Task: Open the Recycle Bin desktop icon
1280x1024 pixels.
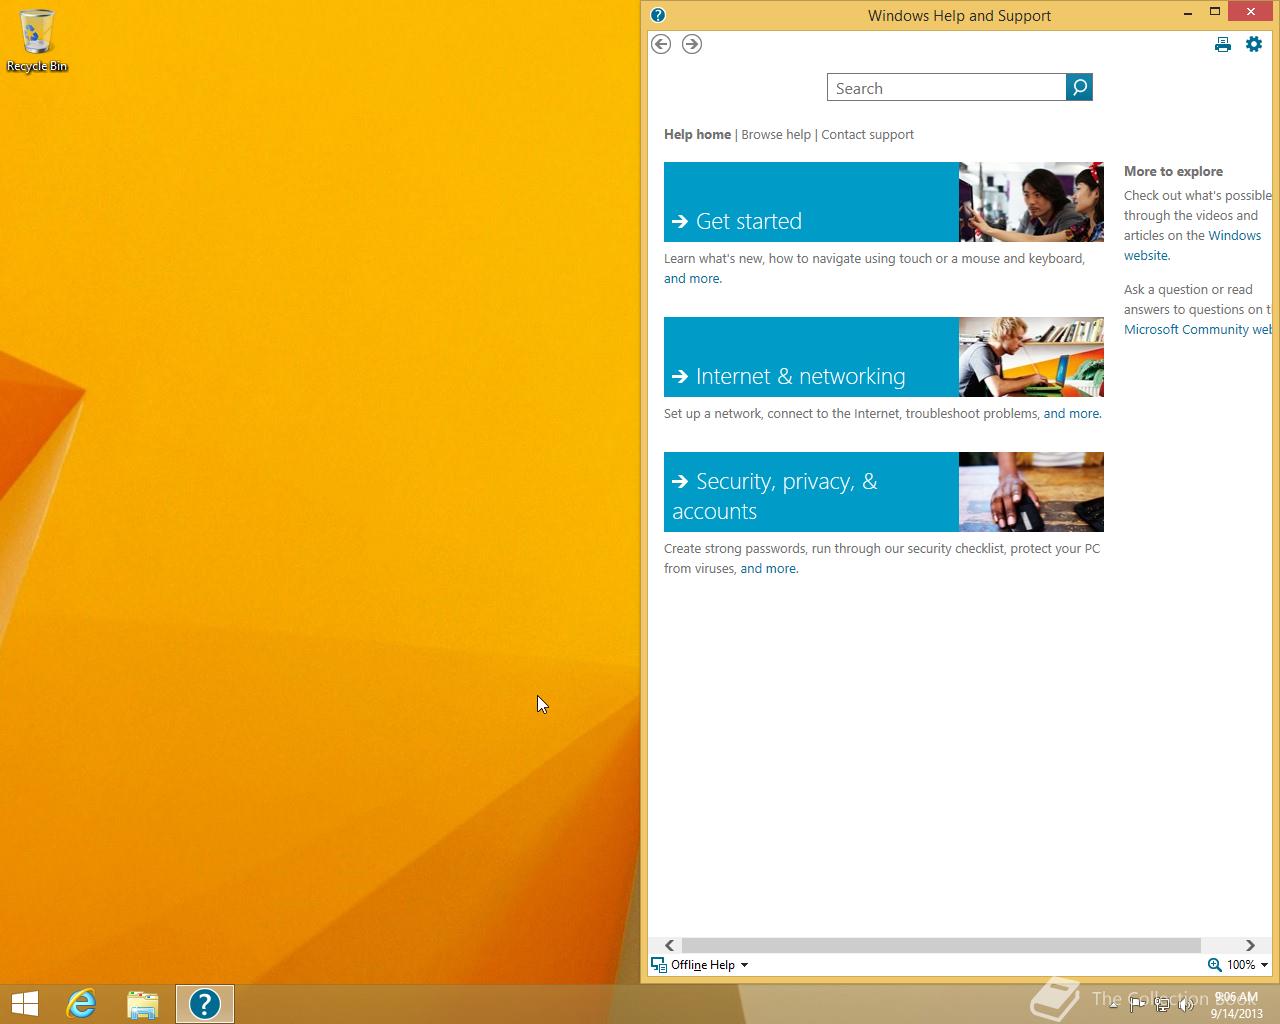Action: [x=37, y=41]
